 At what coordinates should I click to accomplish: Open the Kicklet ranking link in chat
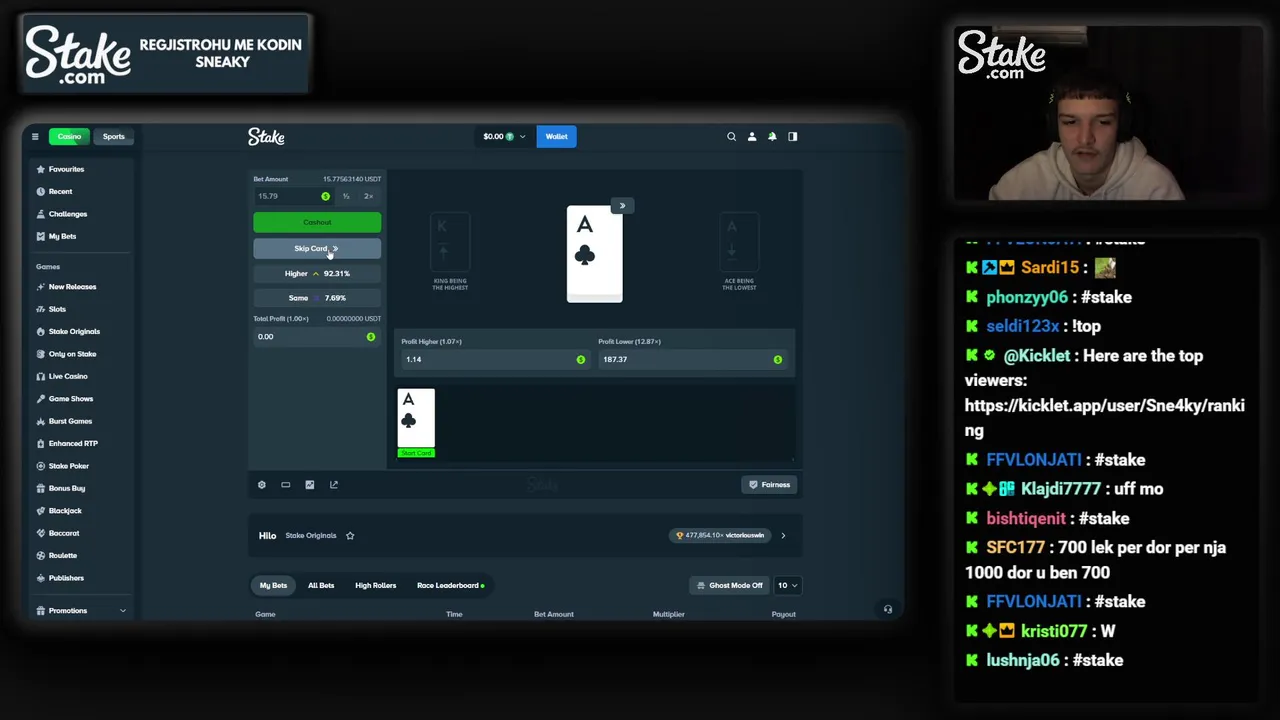click(1104, 418)
